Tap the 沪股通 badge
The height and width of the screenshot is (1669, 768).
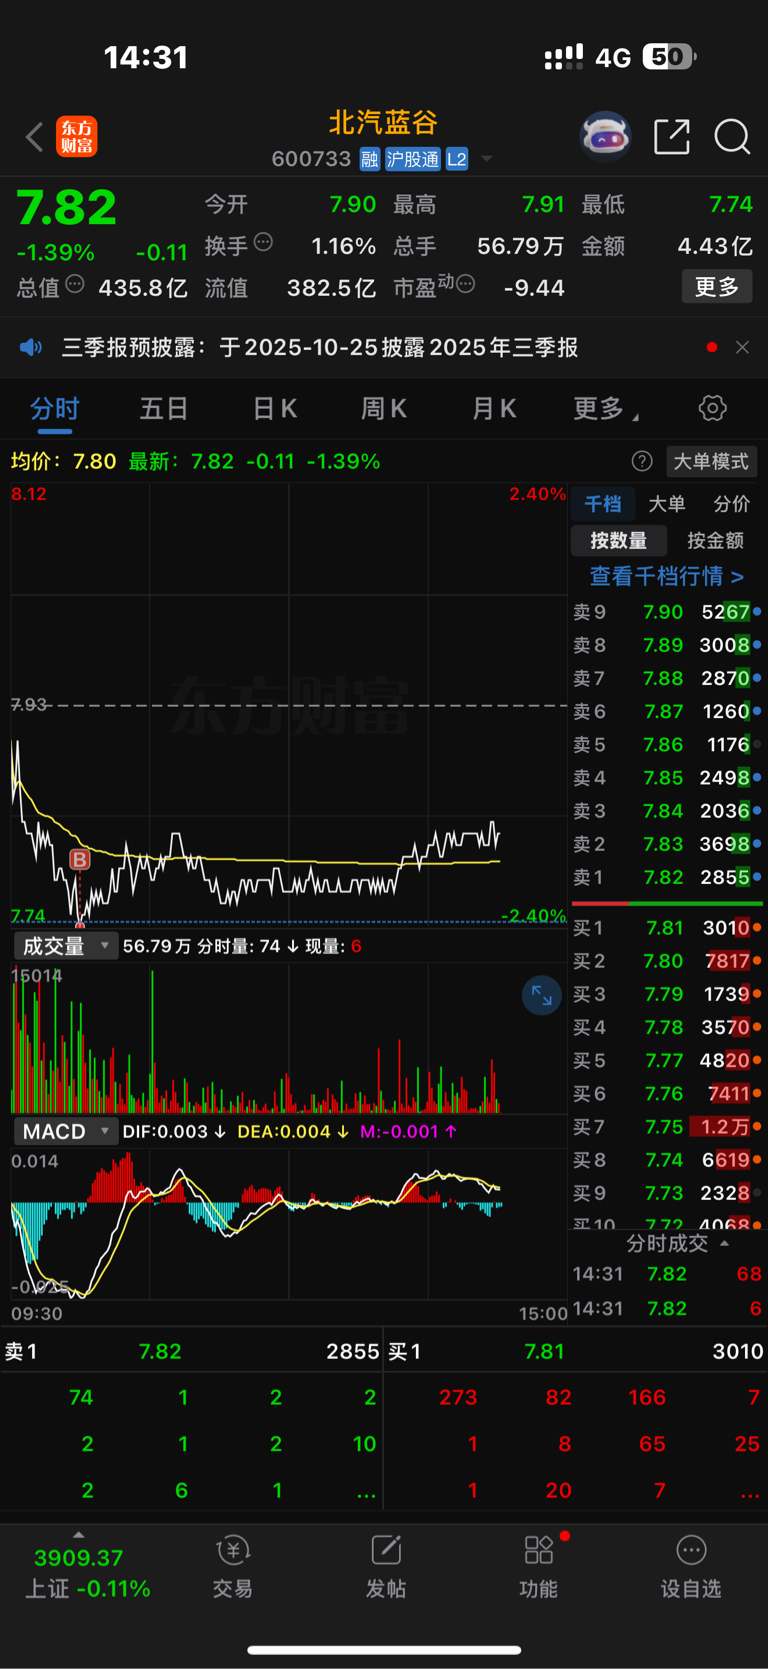click(x=413, y=159)
